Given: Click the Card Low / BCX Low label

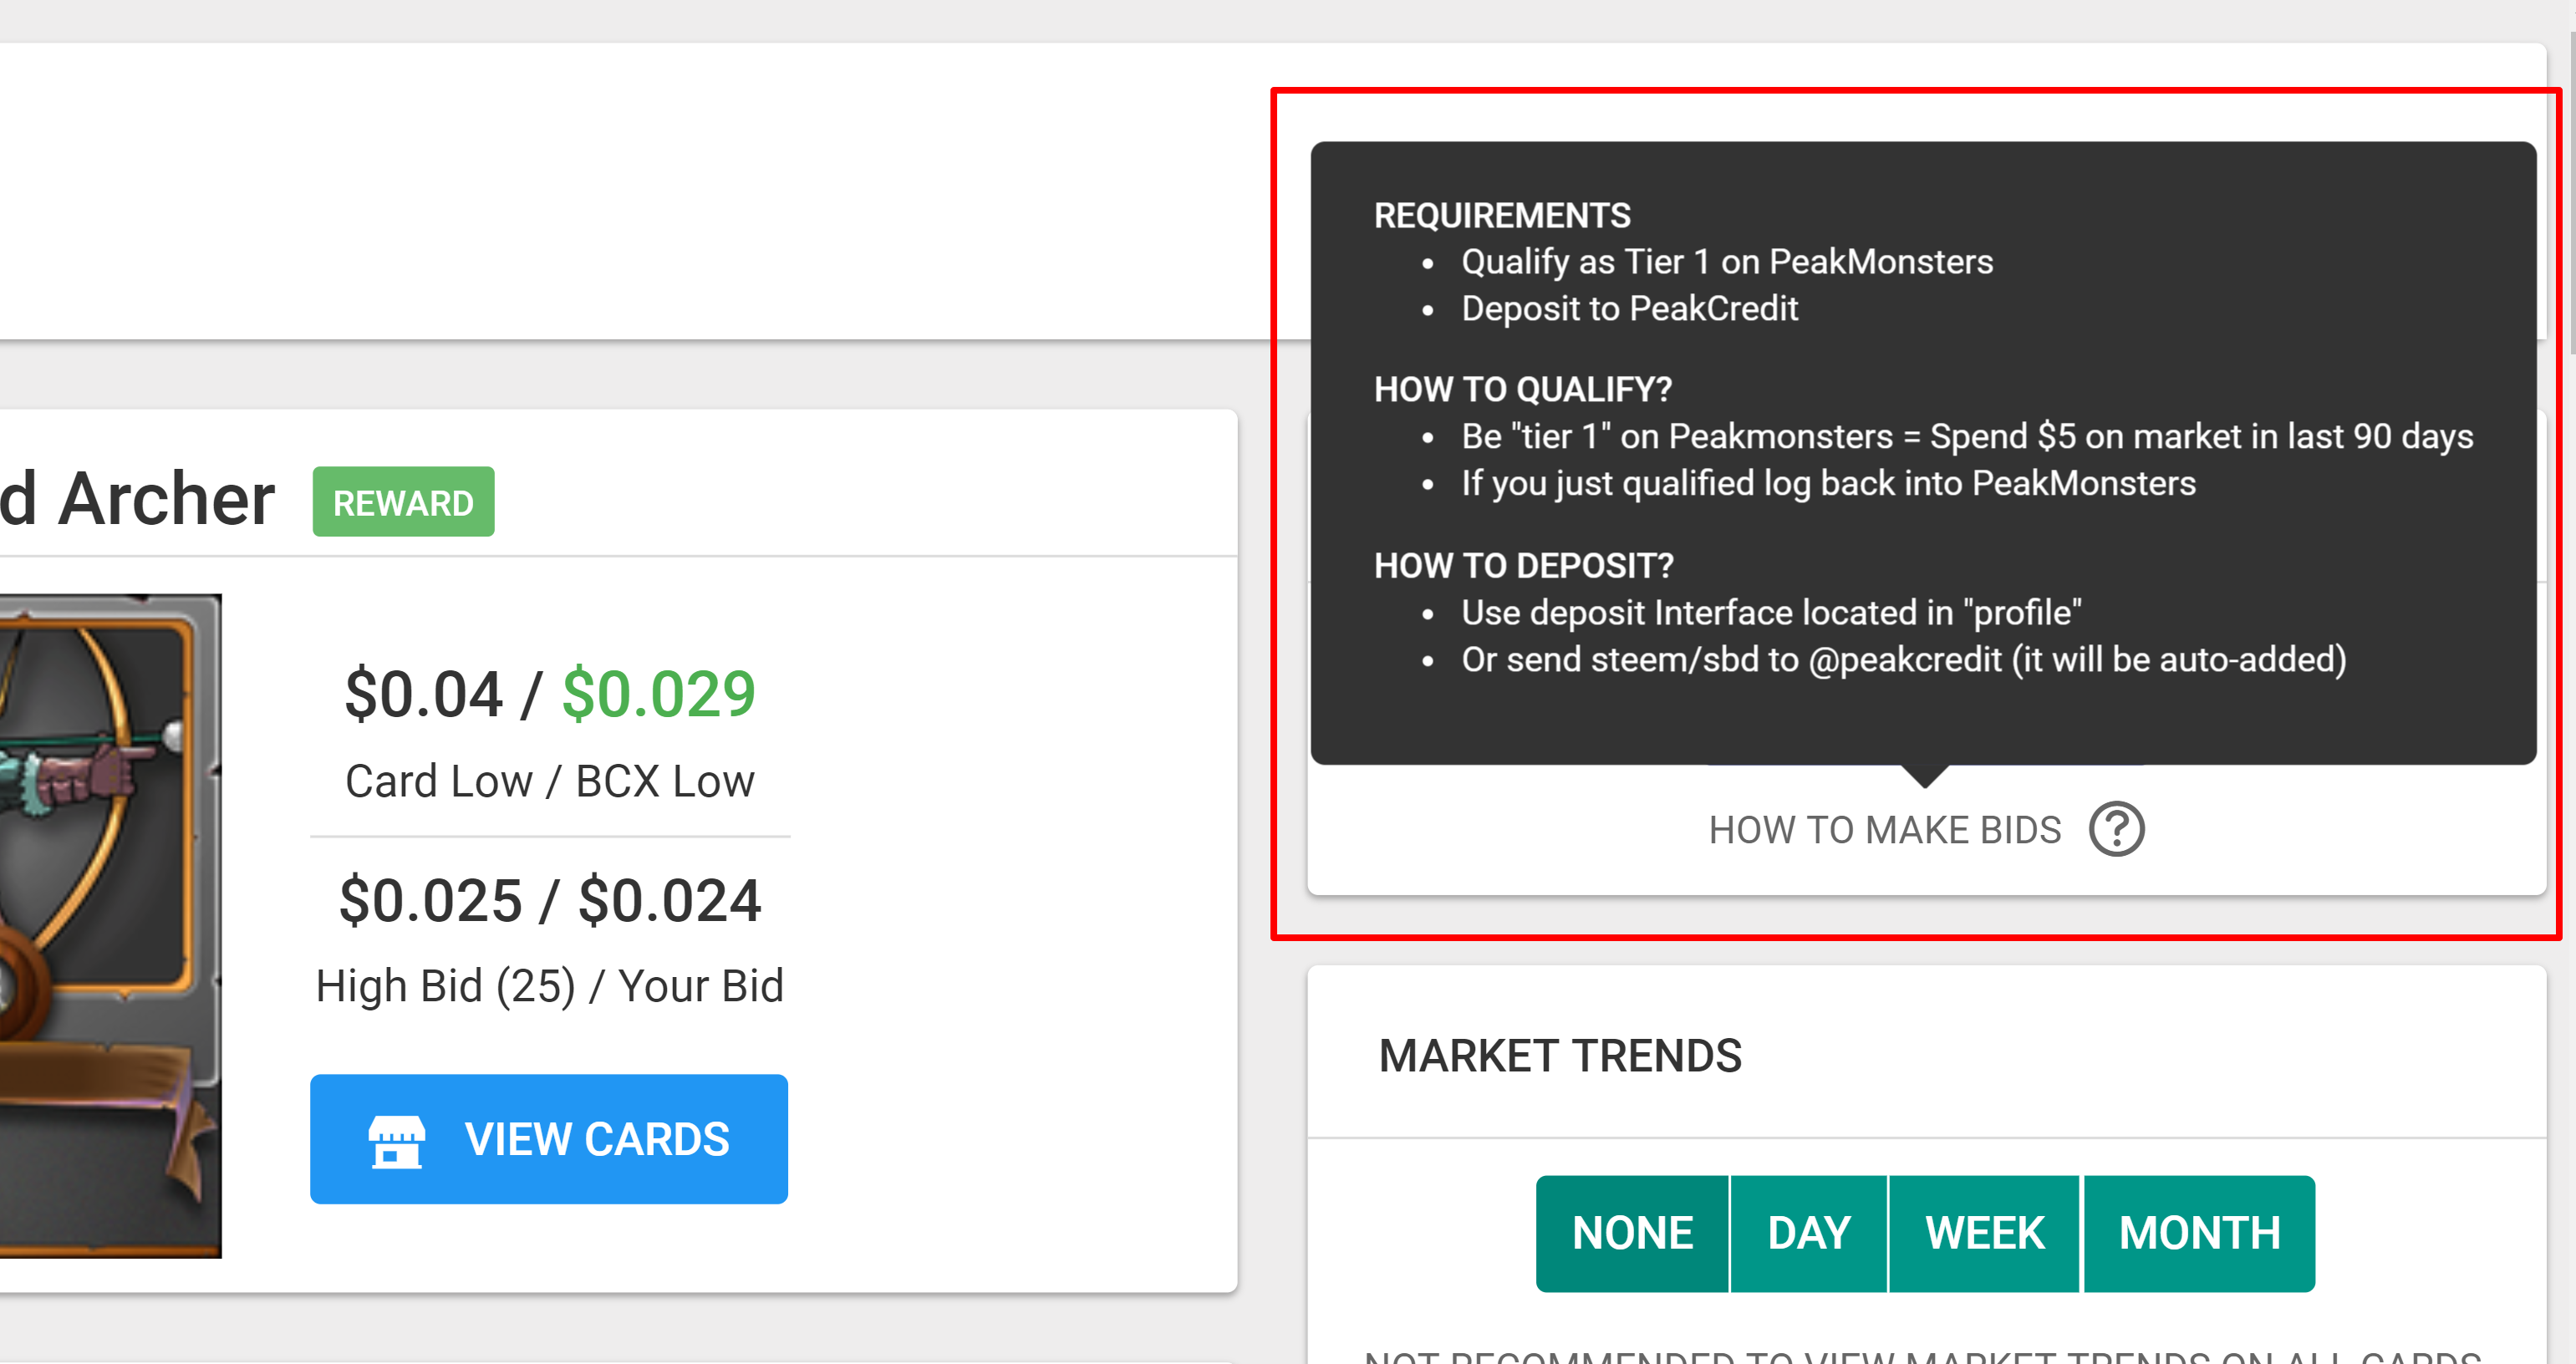Looking at the screenshot, I should 550,781.
